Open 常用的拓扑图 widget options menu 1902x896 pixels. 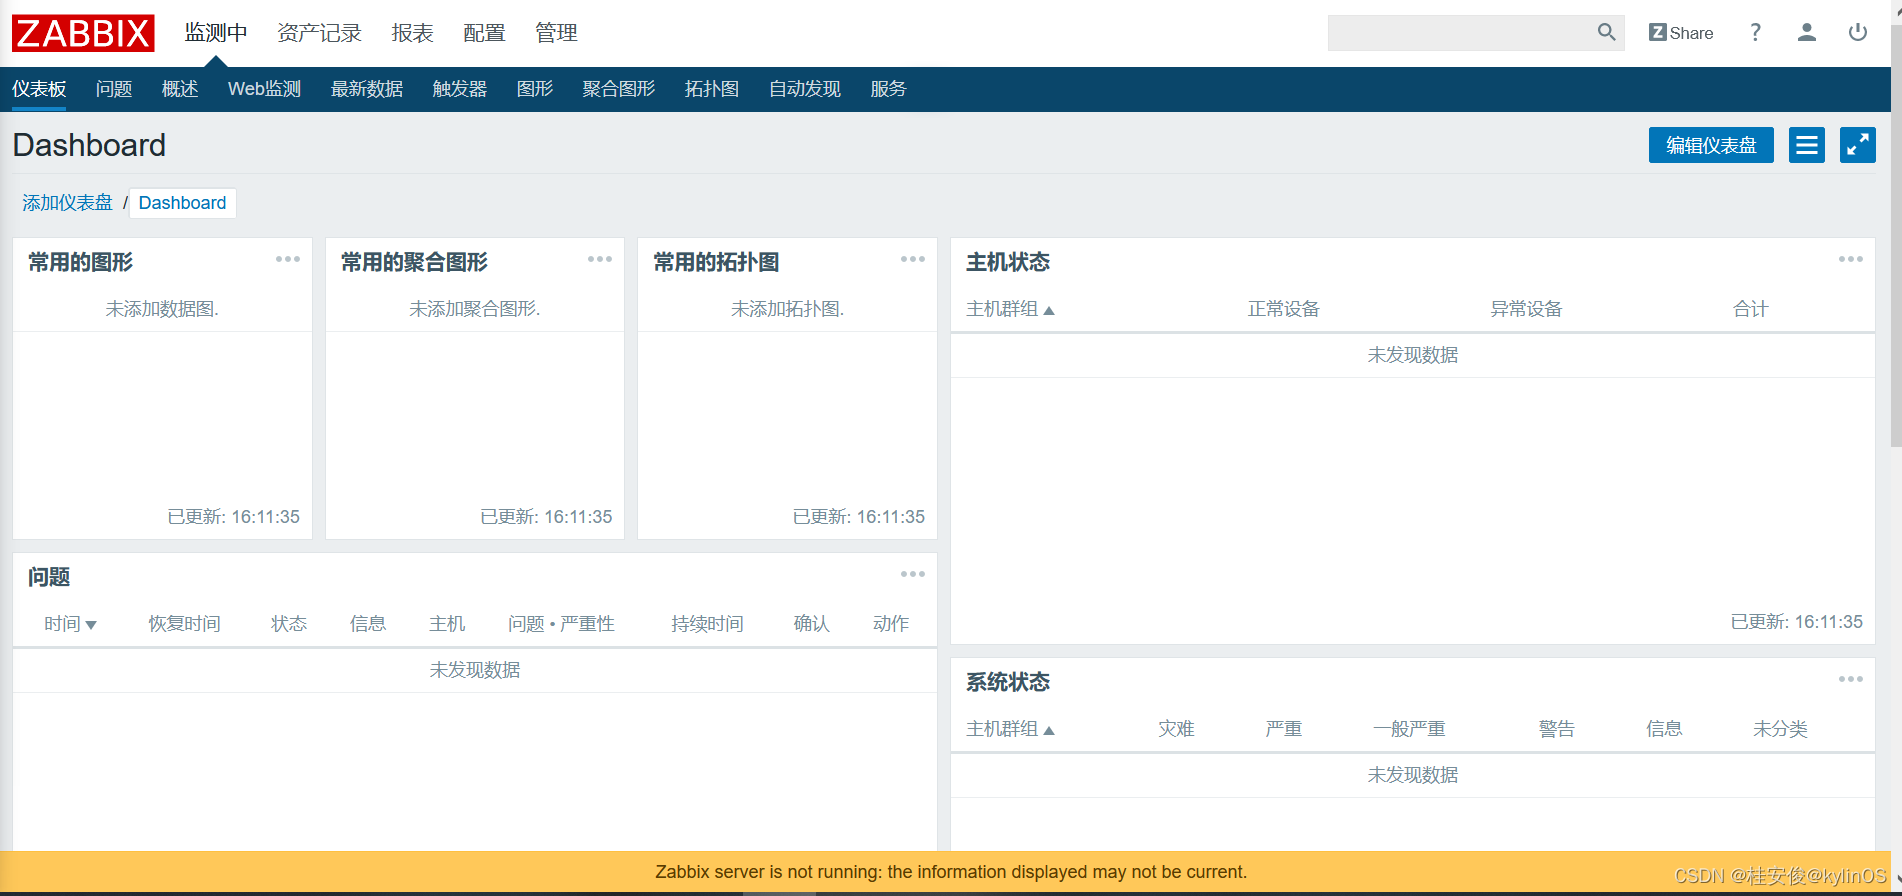tap(913, 259)
